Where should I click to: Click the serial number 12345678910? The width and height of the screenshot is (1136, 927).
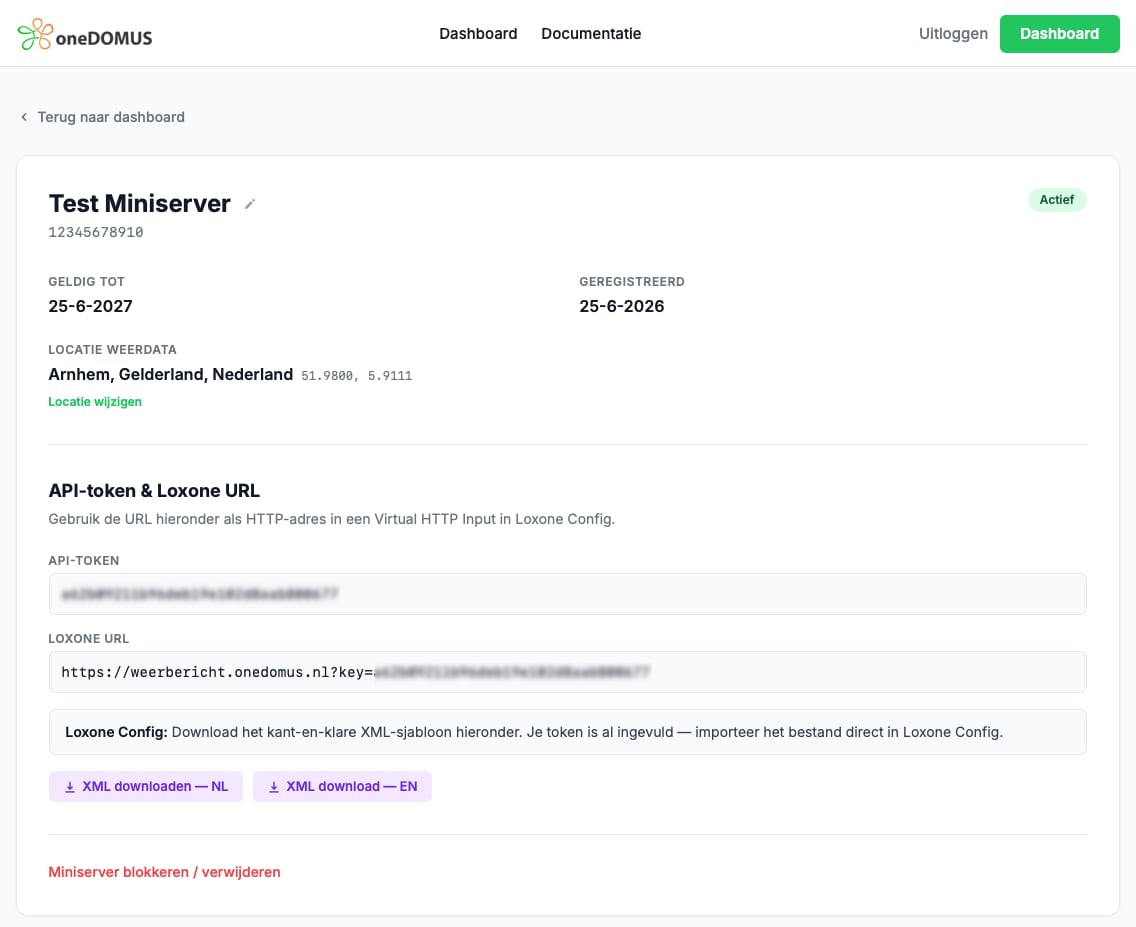pyautogui.click(x=96, y=232)
